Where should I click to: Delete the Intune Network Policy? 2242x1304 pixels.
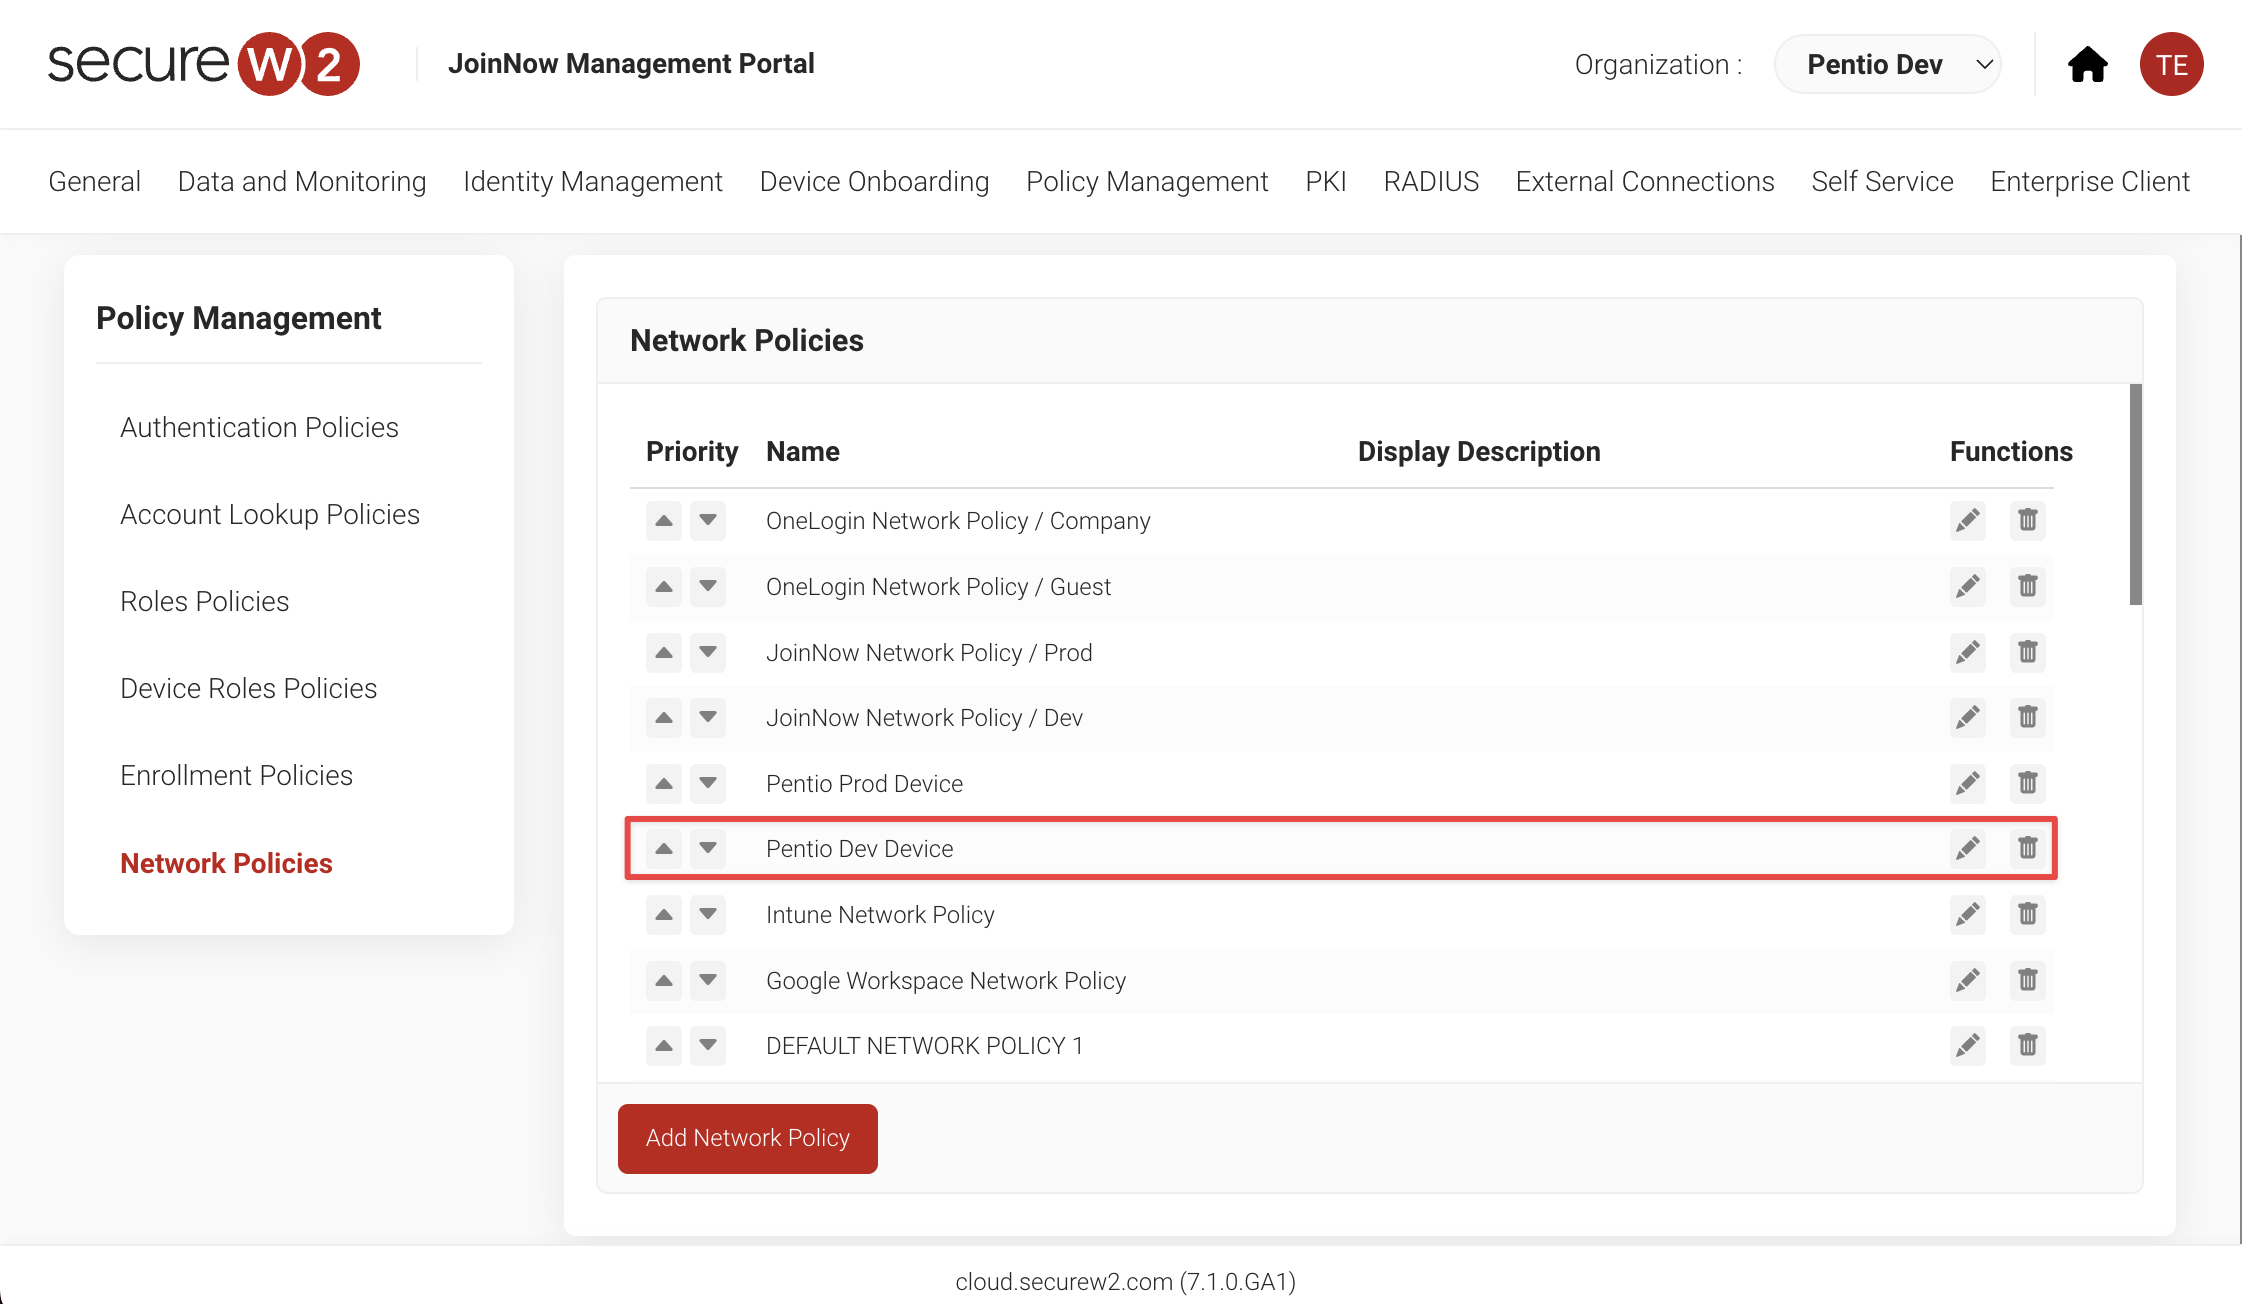coord(2027,914)
